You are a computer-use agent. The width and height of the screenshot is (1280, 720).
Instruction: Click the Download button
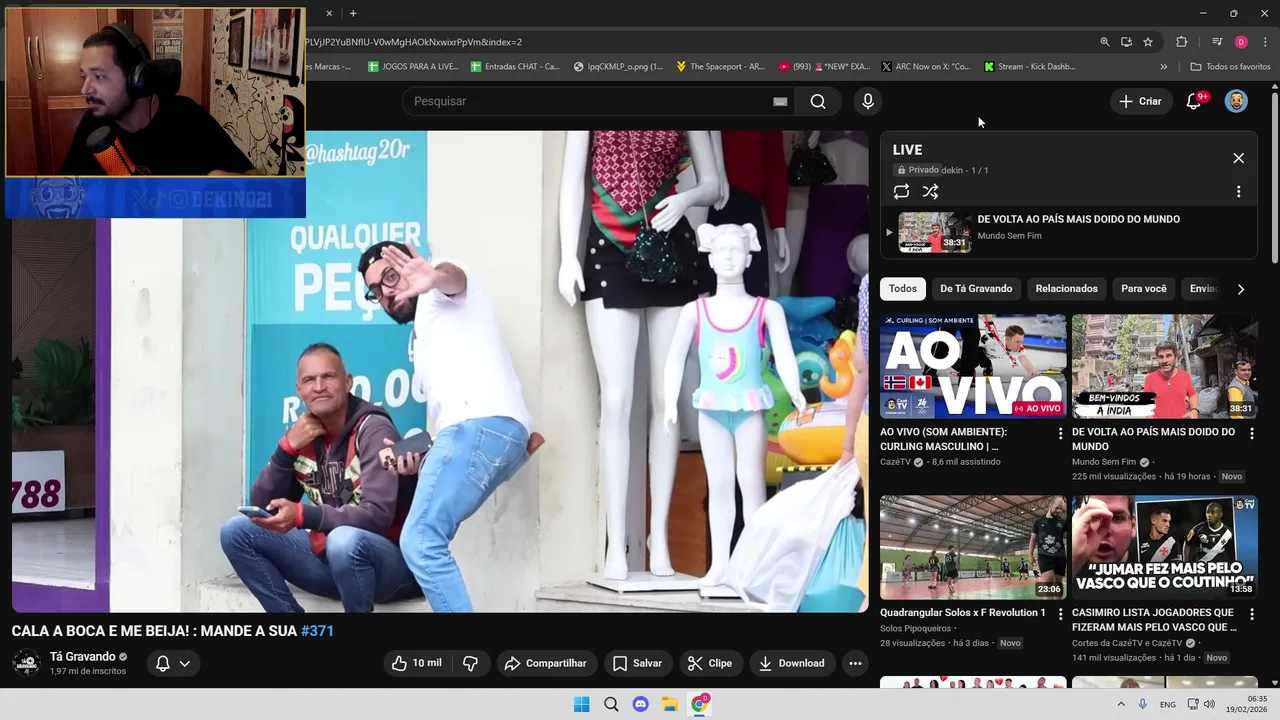click(791, 663)
